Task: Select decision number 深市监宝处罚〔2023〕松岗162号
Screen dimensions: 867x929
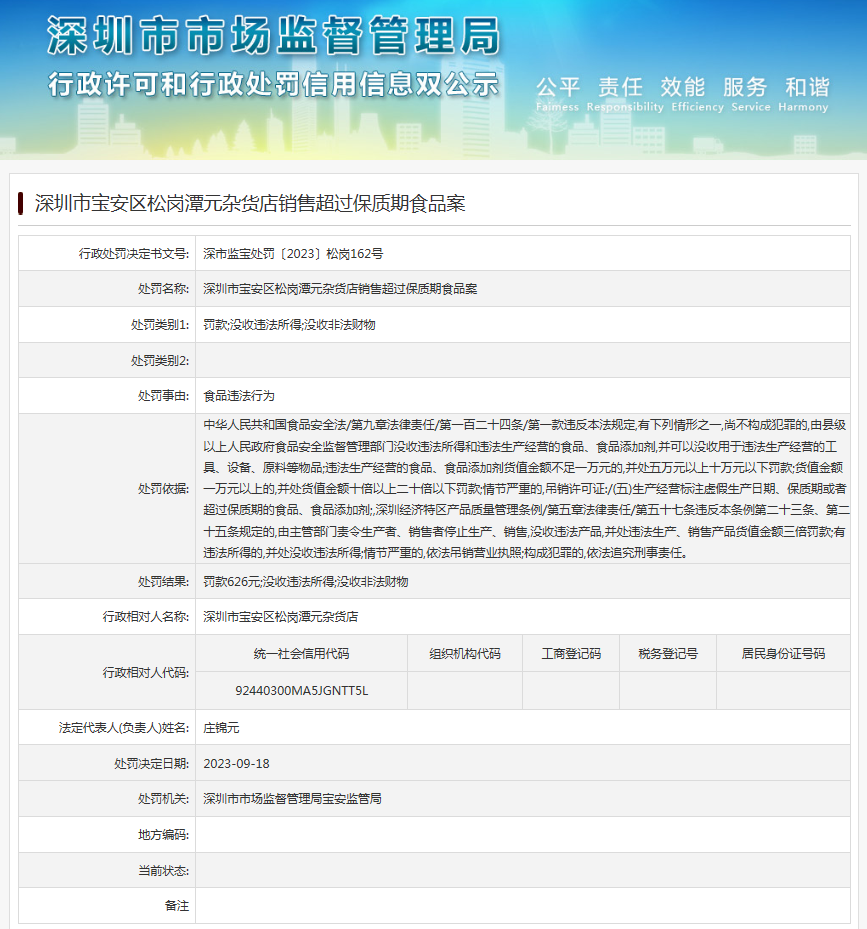Action: (x=293, y=253)
